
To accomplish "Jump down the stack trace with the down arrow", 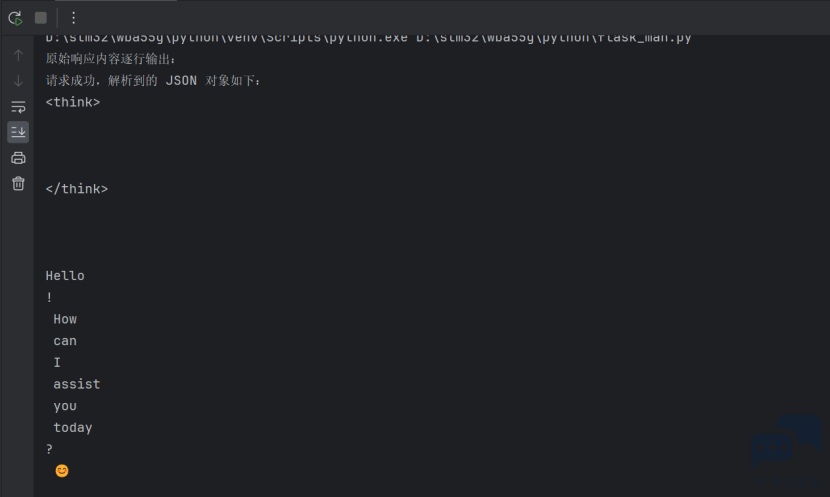I will point(19,81).
